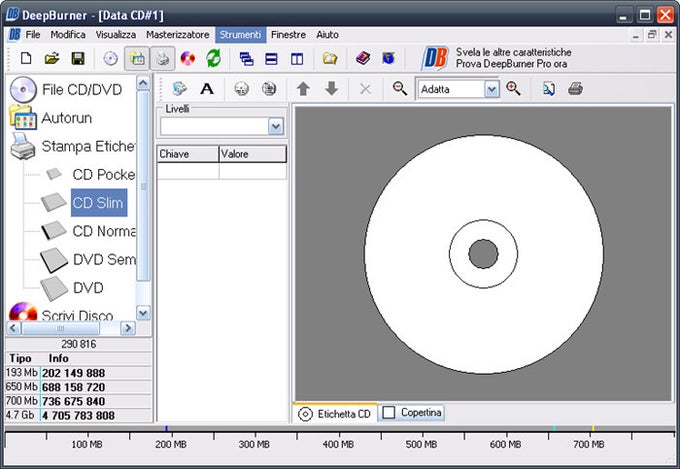Click the blue marker on capacity bar

click(x=166, y=428)
